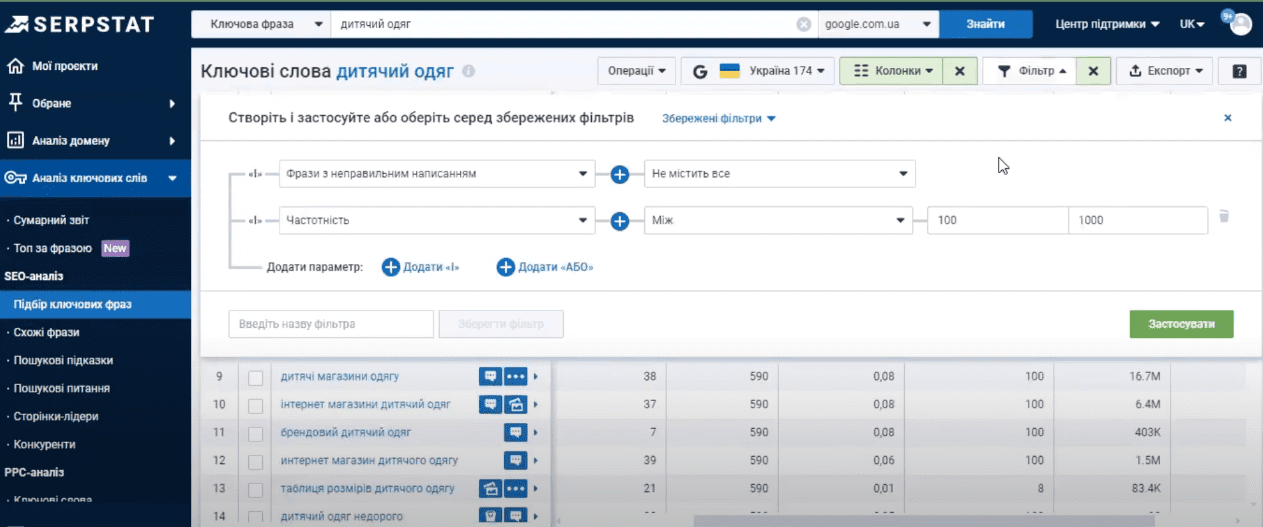Open Сторінки-лідери in sidebar
Image resolution: width=1263 pixels, height=527 pixels.
[56, 416]
